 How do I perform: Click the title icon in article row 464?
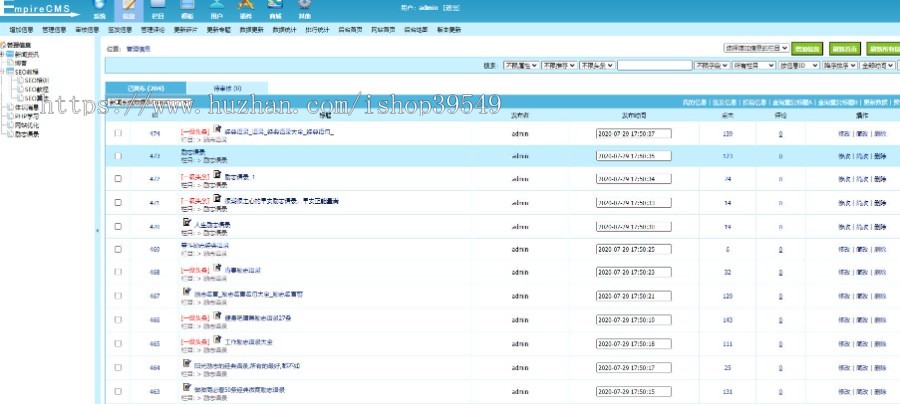(x=187, y=363)
